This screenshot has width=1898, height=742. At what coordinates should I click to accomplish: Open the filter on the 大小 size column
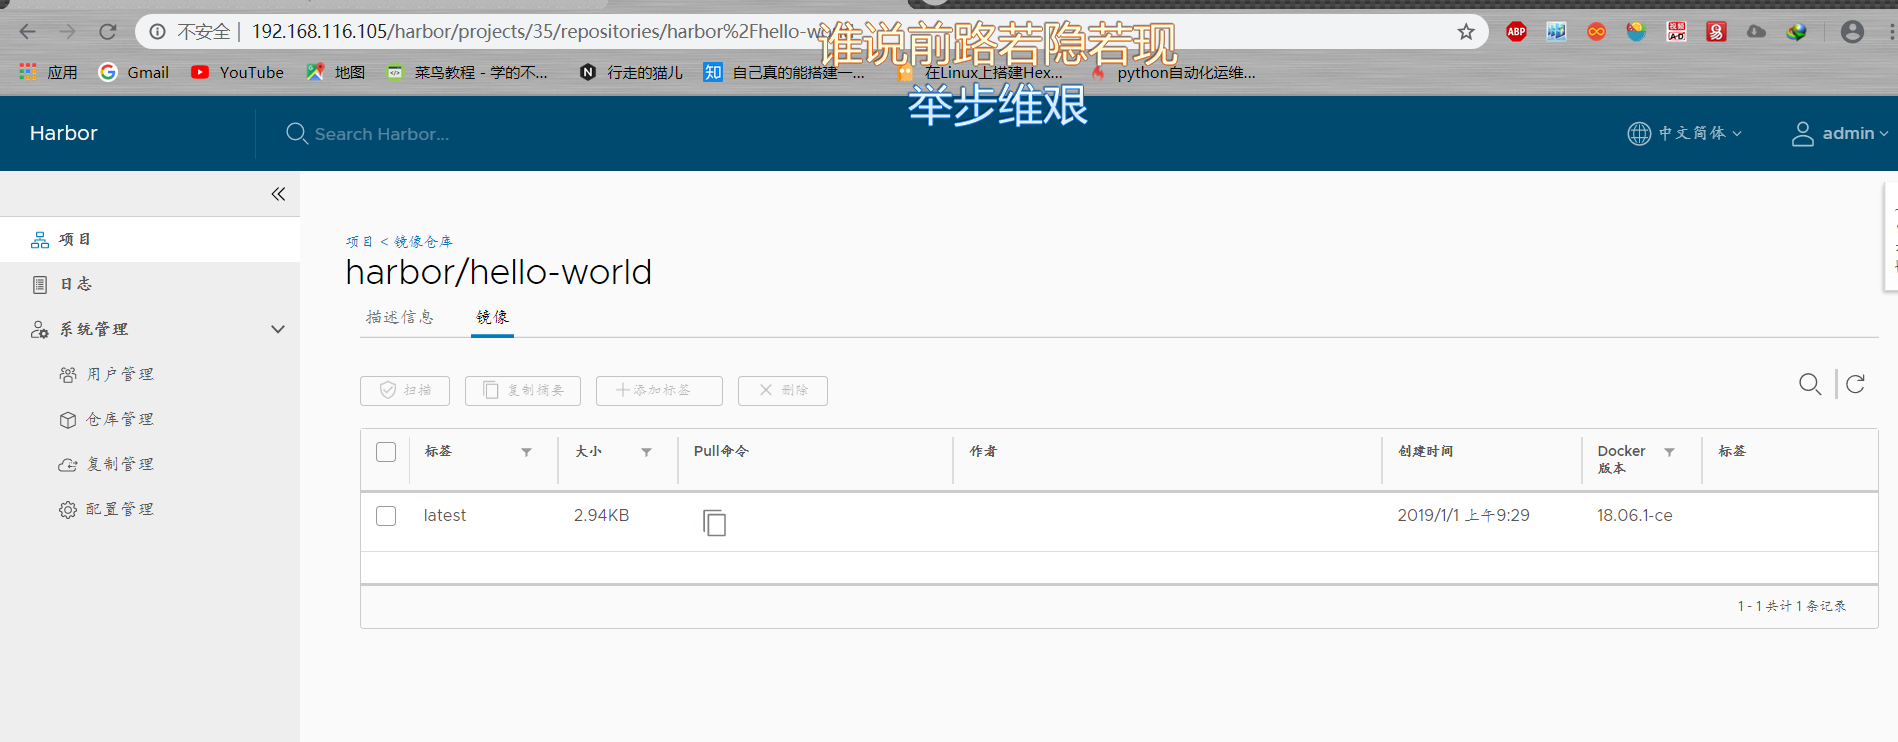tap(647, 452)
